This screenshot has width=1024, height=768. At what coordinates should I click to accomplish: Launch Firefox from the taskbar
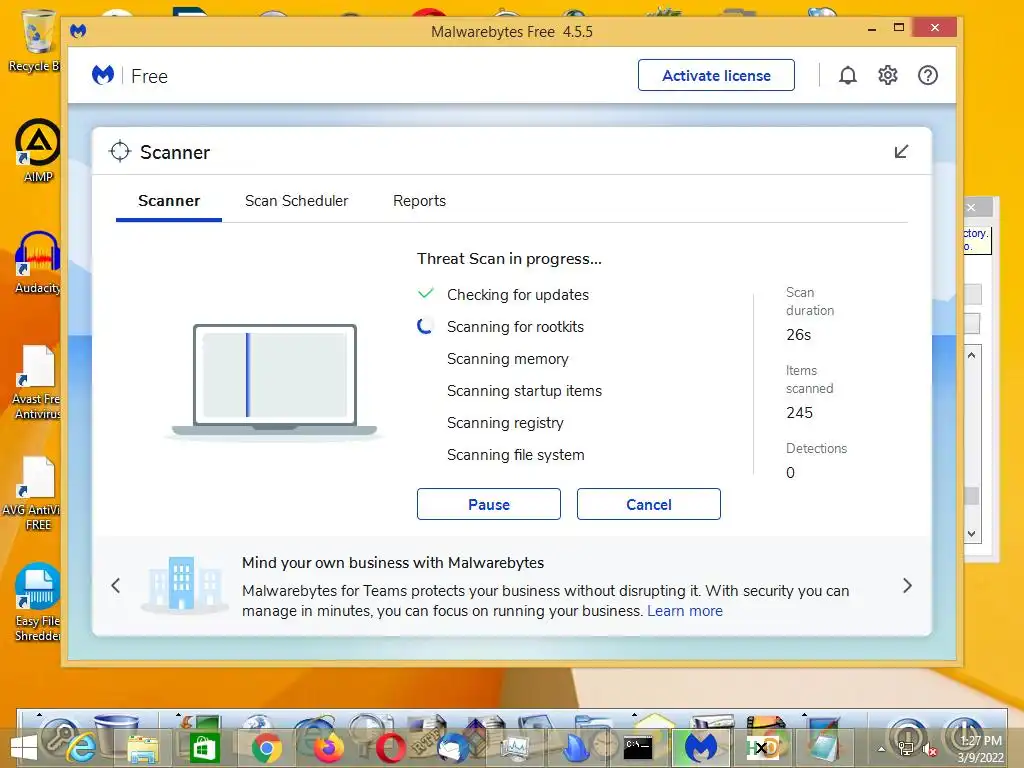[328, 748]
